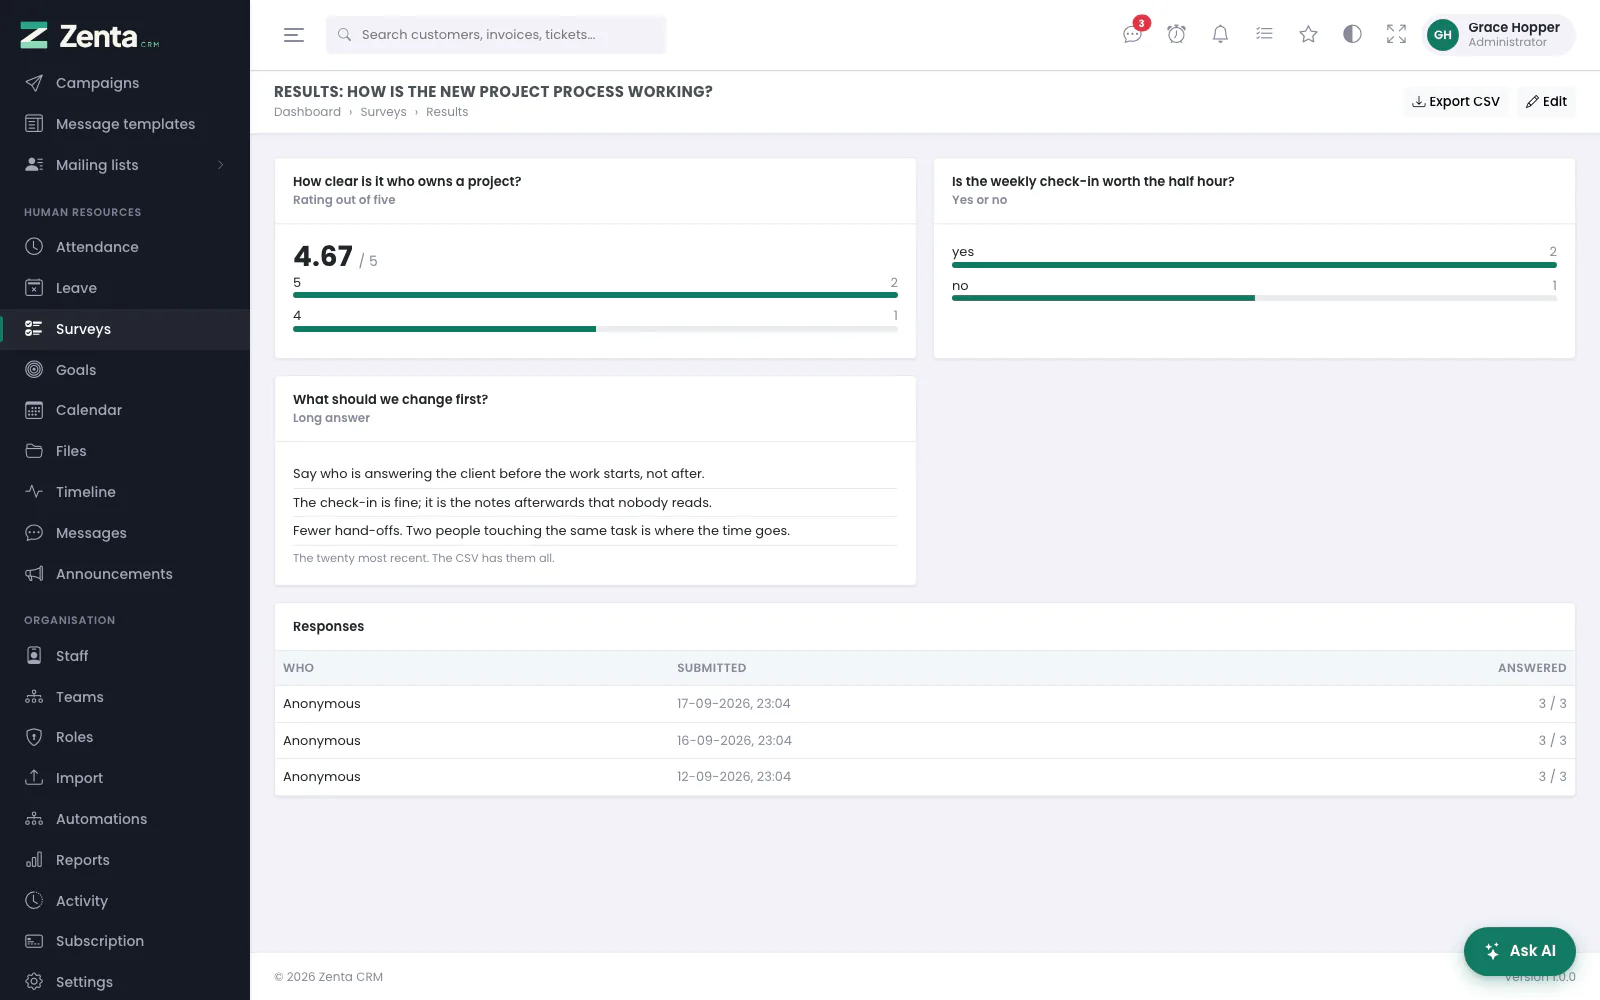Open Settings in the sidebar

click(125, 982)
